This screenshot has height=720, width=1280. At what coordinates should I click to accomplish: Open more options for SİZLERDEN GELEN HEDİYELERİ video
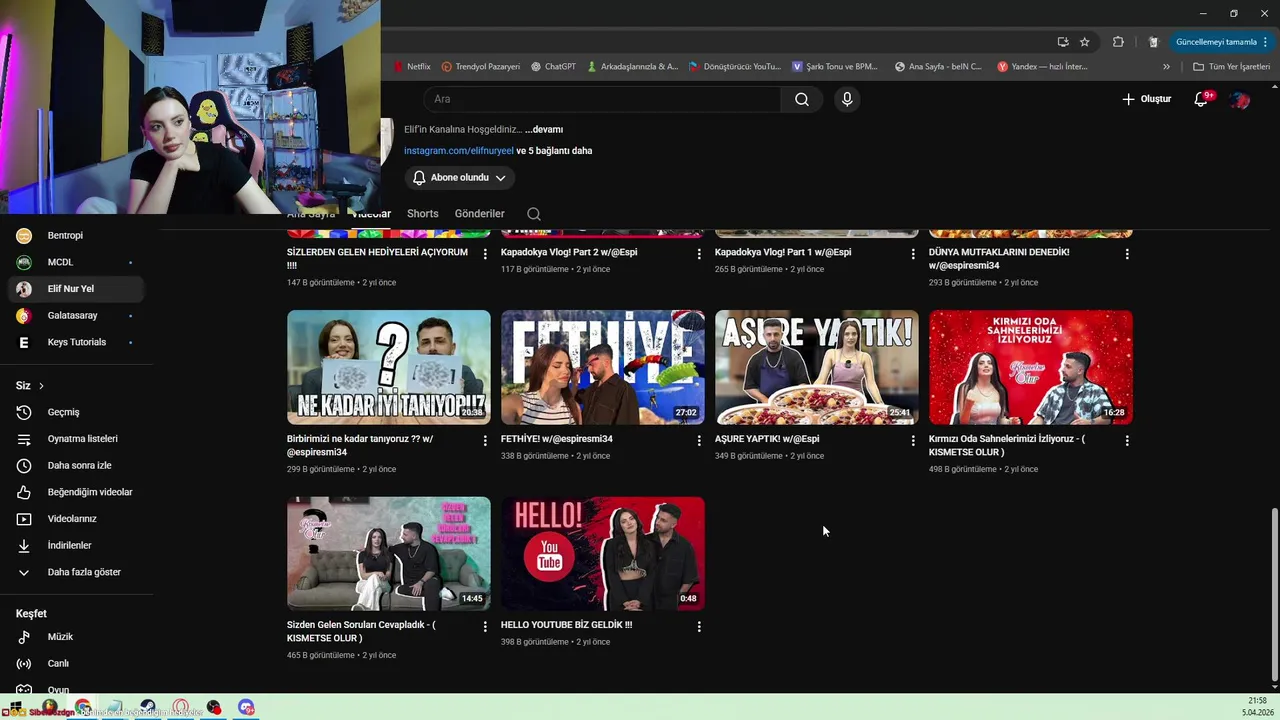point(485,254)
